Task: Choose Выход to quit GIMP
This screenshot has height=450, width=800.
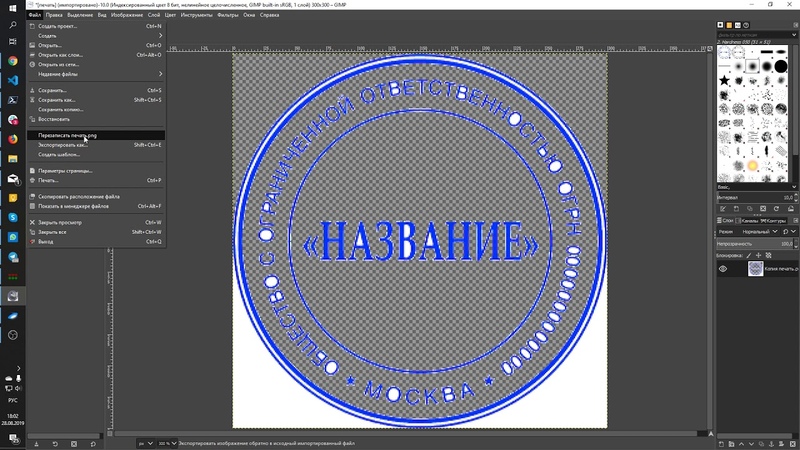Action: (x=96, y=242)
